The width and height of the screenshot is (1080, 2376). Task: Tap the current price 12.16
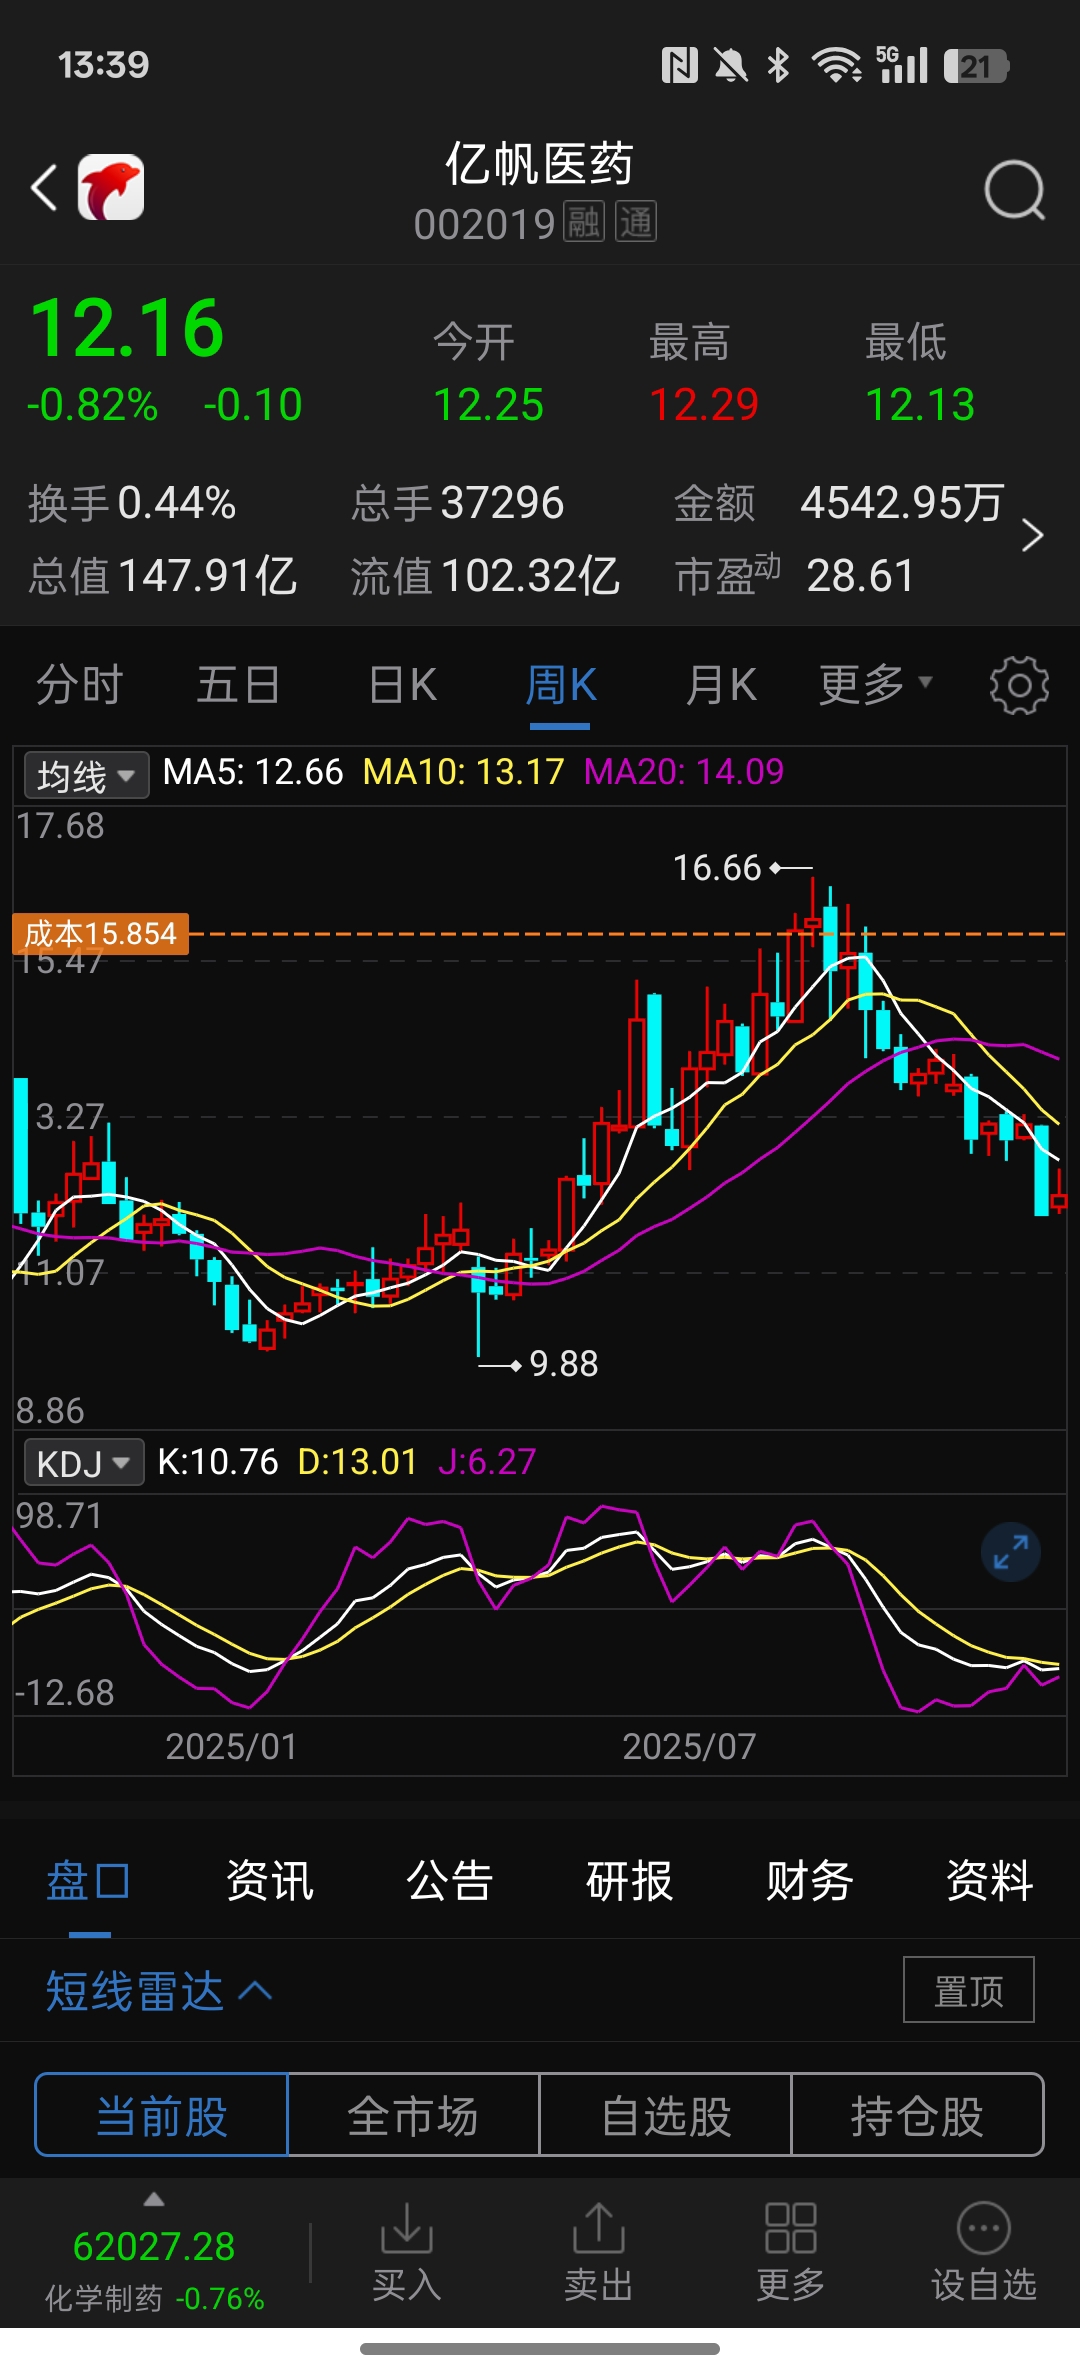tap(128, 328)
